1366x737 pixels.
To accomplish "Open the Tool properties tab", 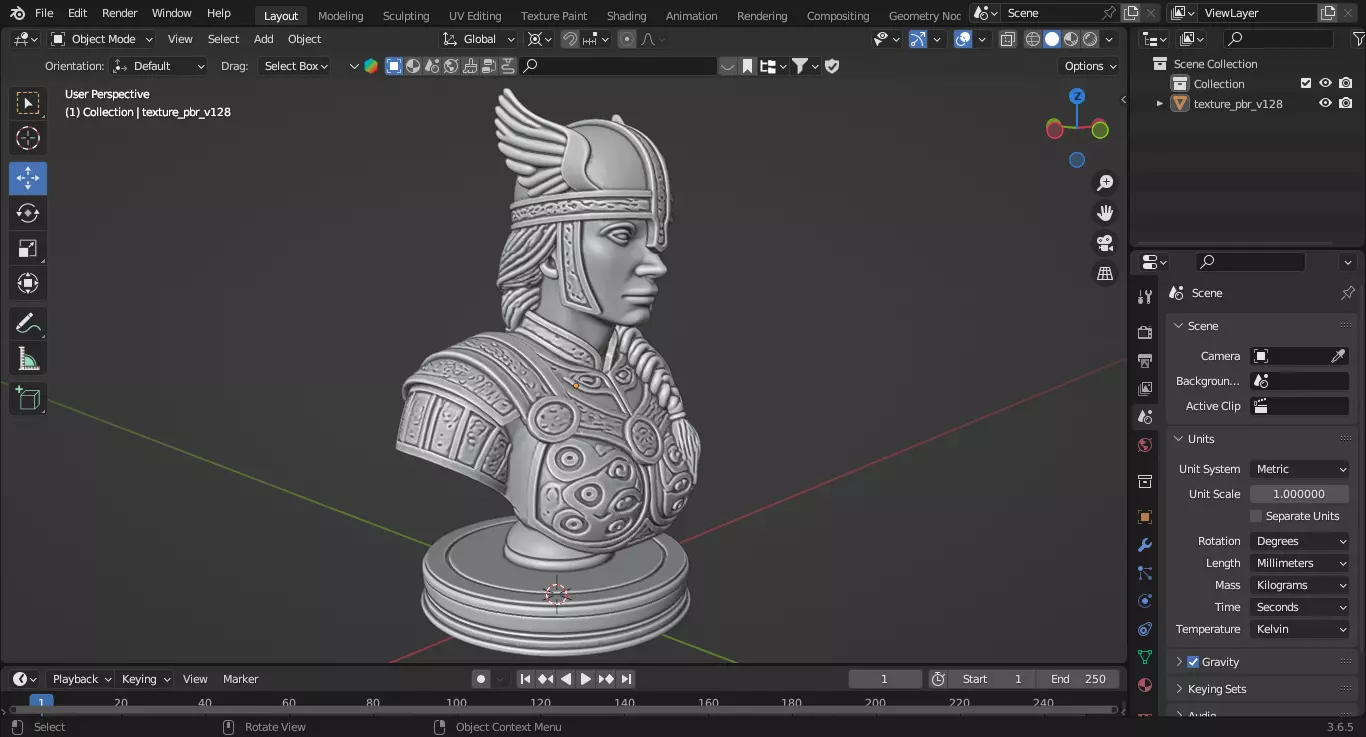I will 1145,297.
